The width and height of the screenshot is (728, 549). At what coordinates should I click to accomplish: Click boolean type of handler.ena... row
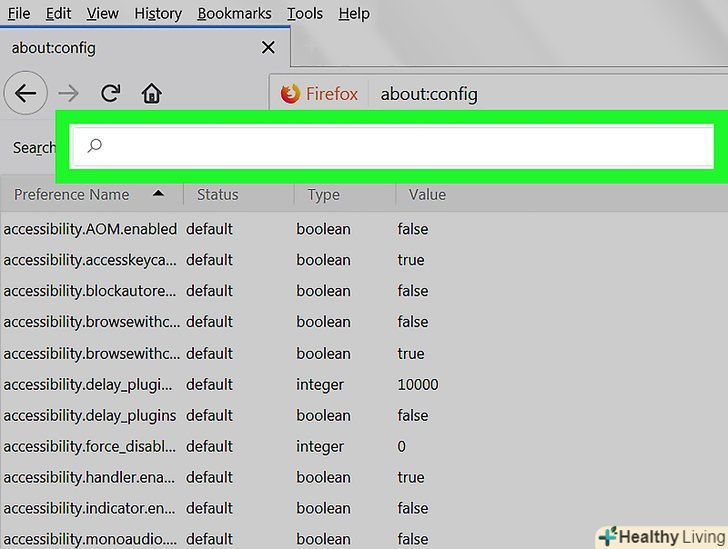[324, 477]
